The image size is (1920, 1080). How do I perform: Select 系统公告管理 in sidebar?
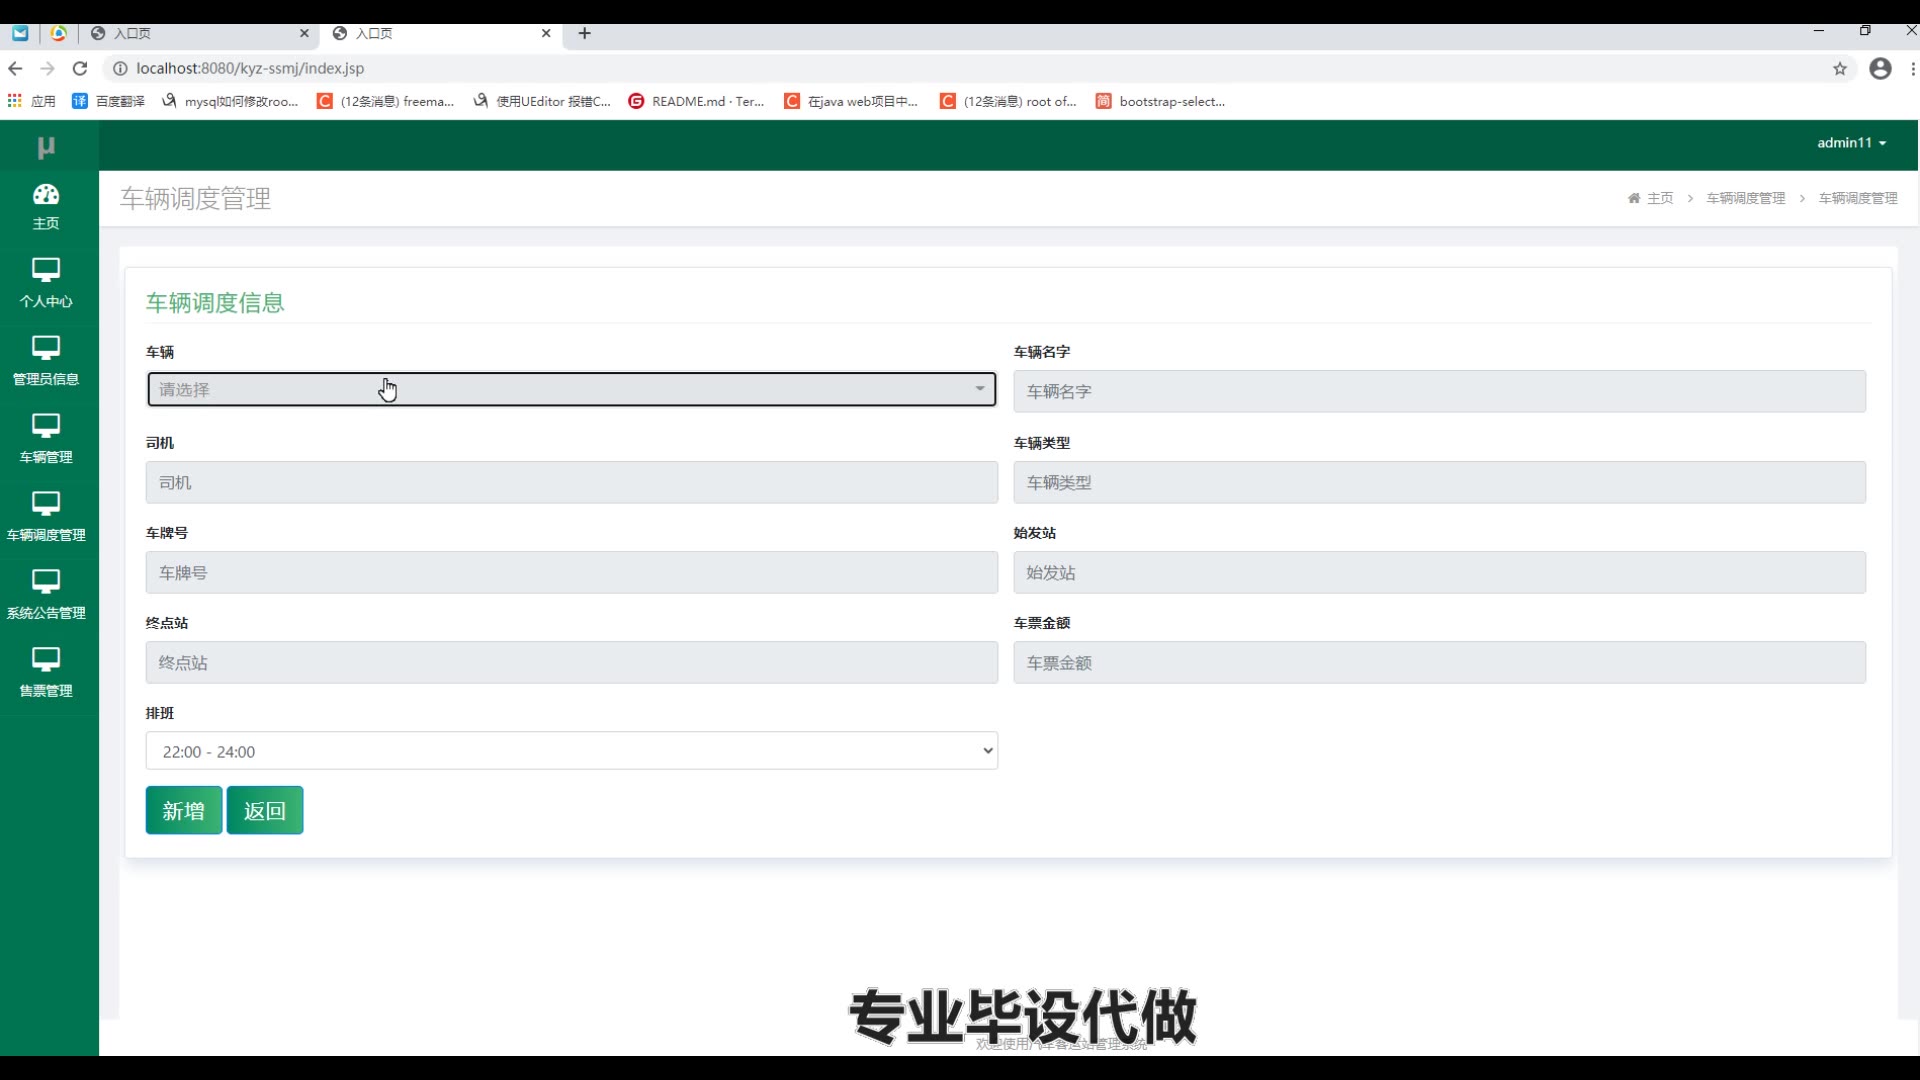pos(46,594)
